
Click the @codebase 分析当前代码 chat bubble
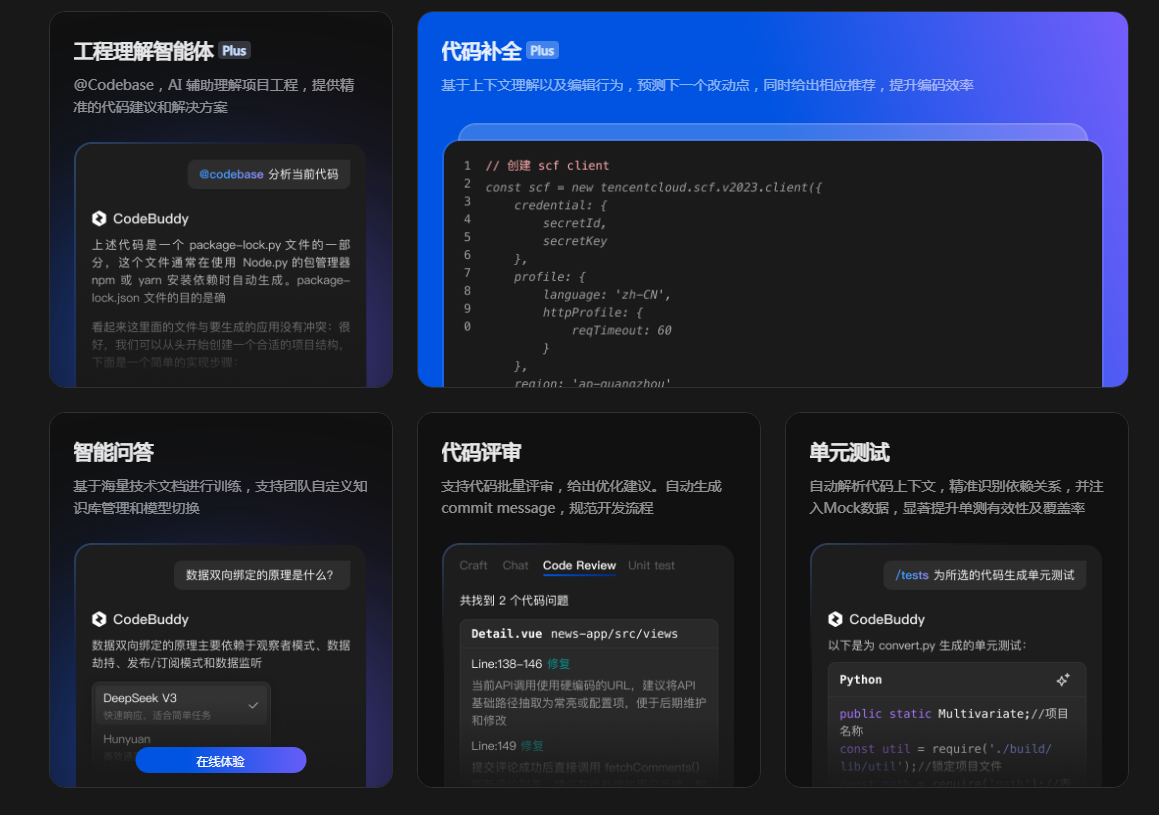268,174
